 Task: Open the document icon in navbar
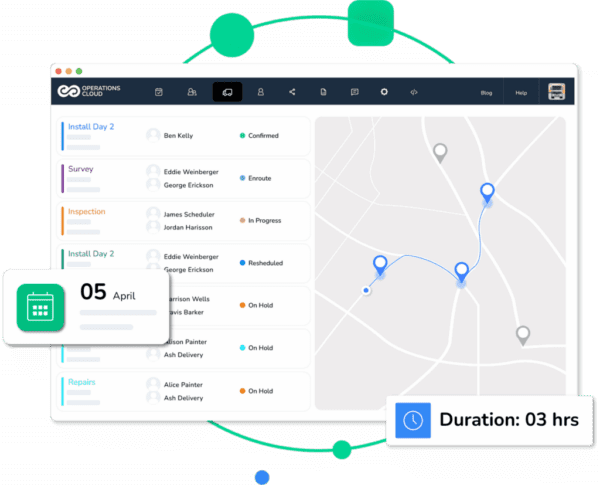pyautogui.click(x=323, y=92)
